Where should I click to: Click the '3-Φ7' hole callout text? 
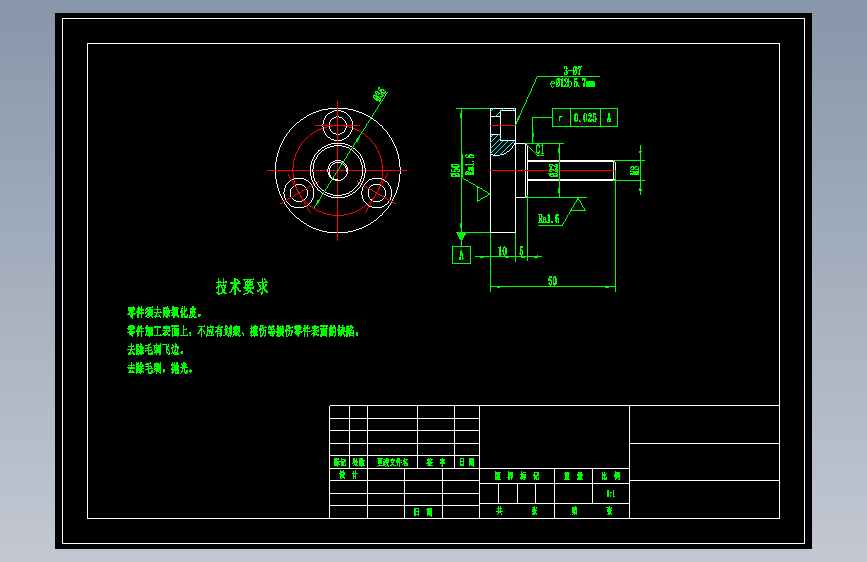point(572,71)
